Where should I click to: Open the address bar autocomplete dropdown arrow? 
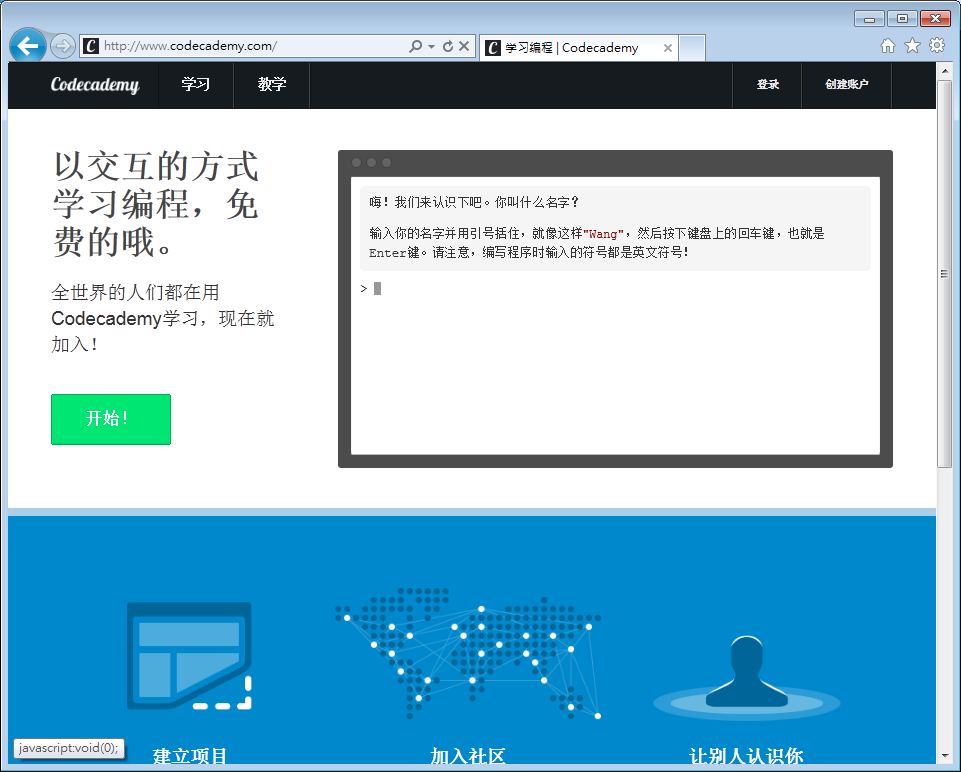[431, 47]
